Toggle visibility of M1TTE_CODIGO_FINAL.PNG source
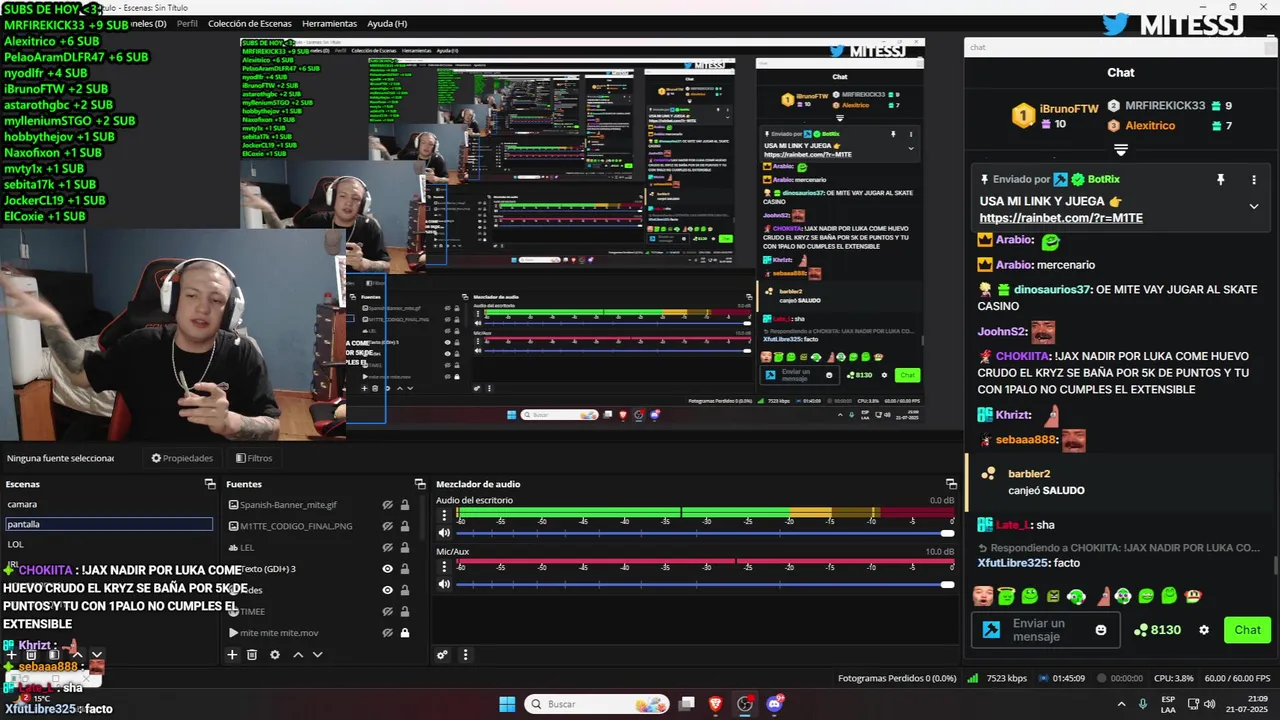 [387, 526]
